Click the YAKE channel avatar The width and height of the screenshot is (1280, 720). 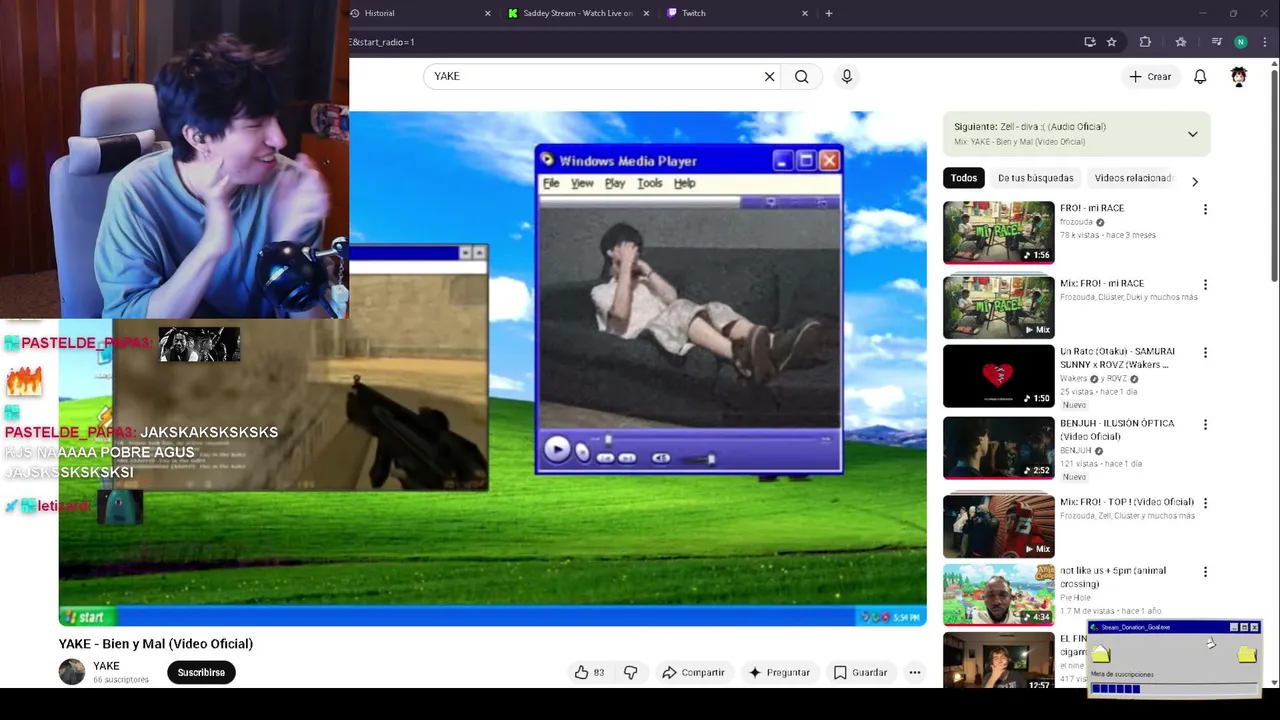click(72, 672)
